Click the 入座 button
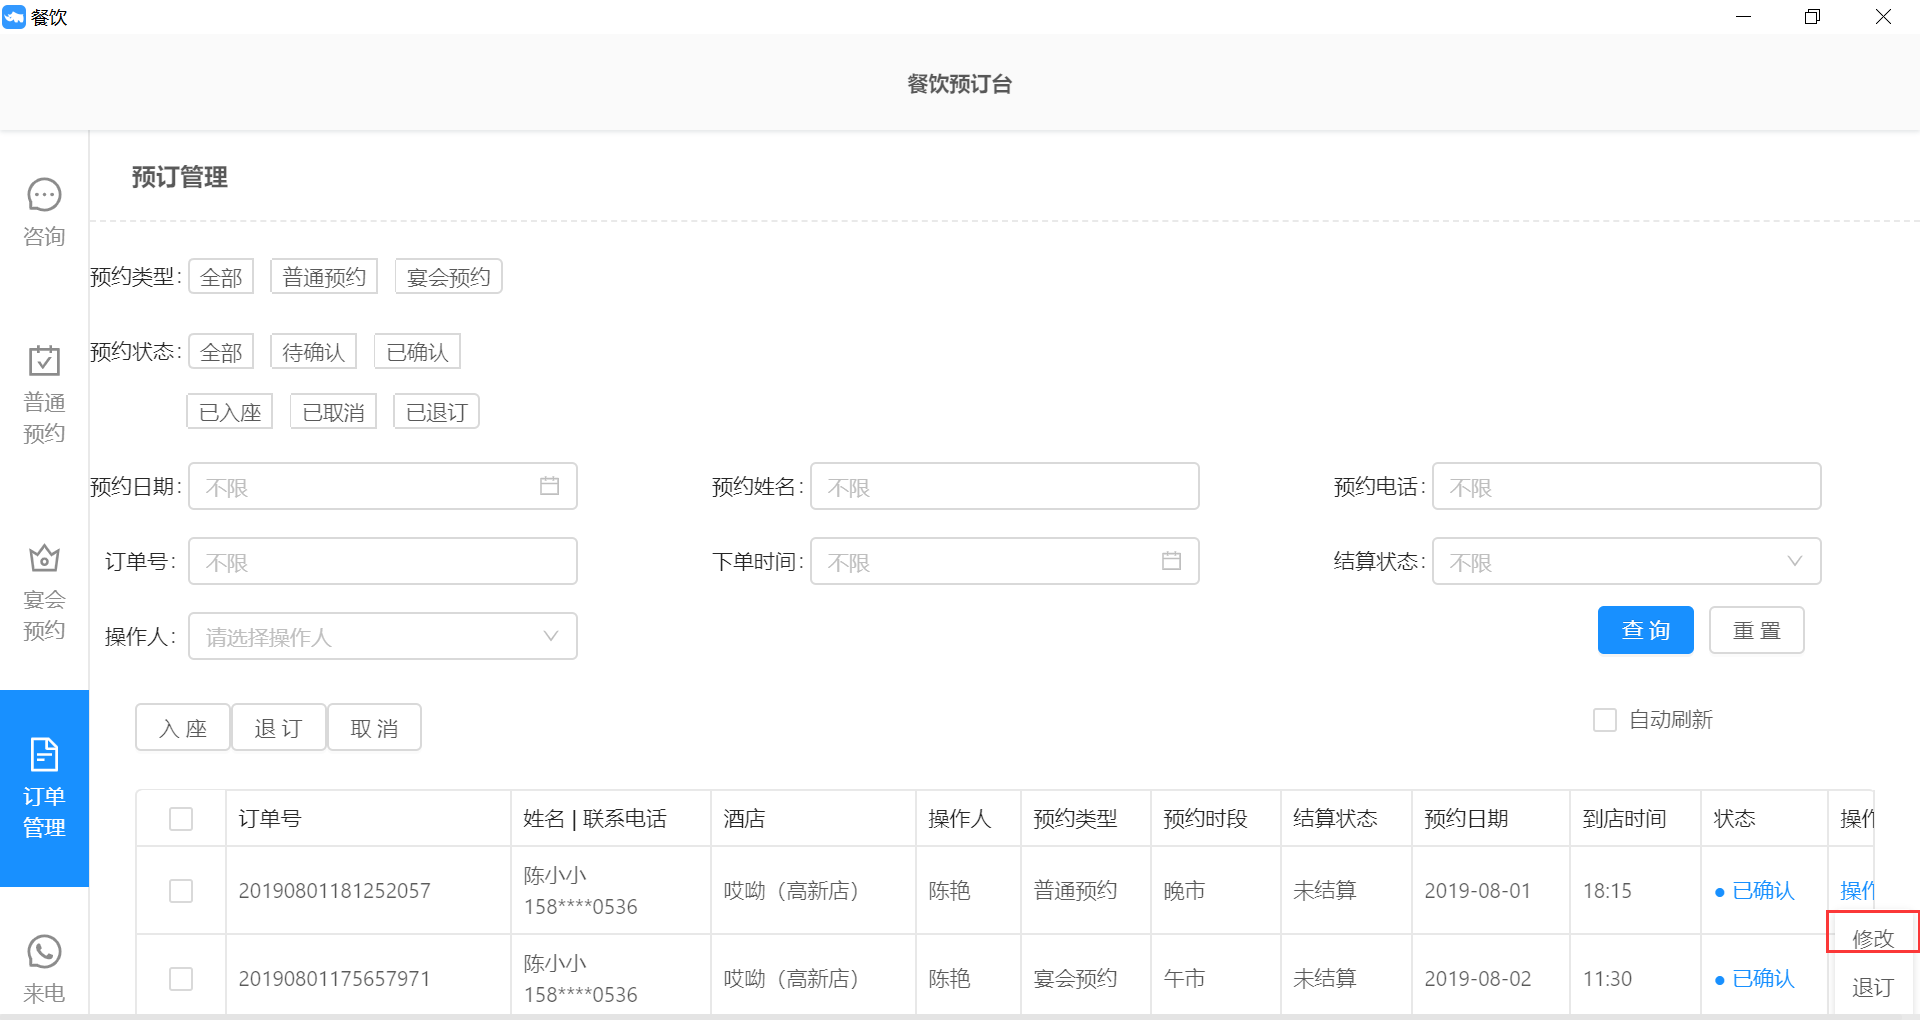Viewport: 1920px width, 1020px height. pos(183,728)
